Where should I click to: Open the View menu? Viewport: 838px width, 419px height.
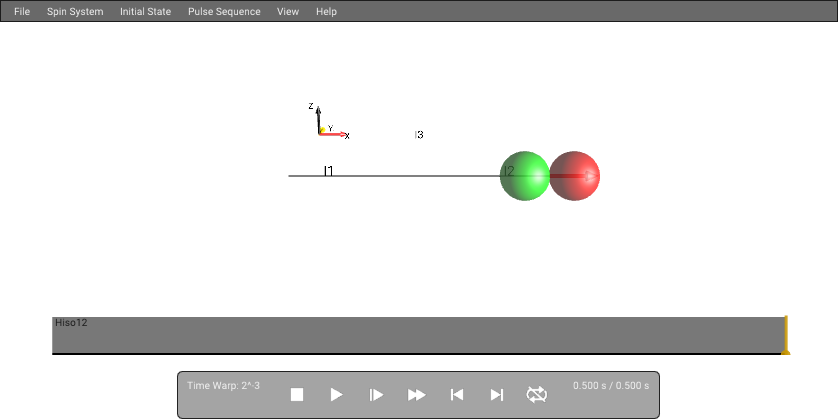coord(288,11)
